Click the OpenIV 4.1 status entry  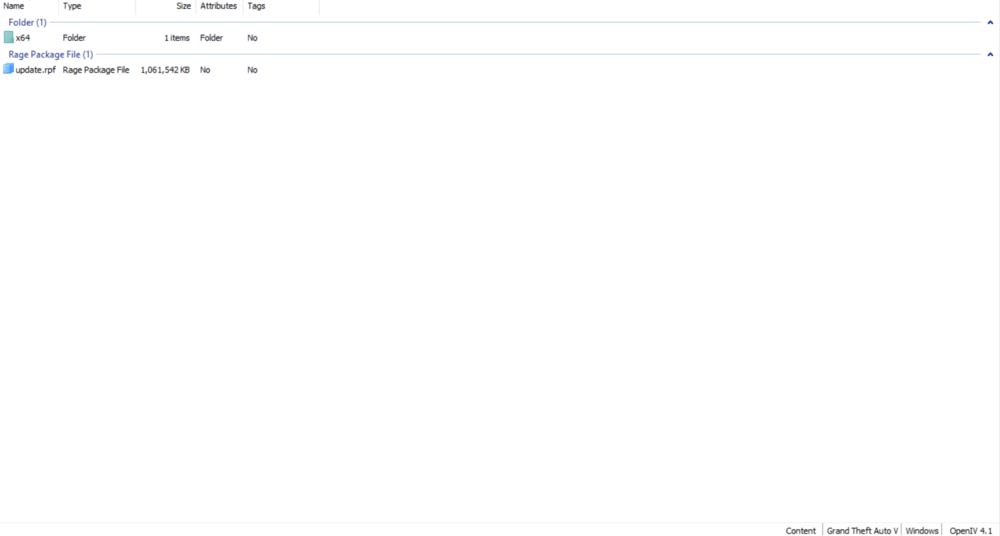[x=971, y=530]
